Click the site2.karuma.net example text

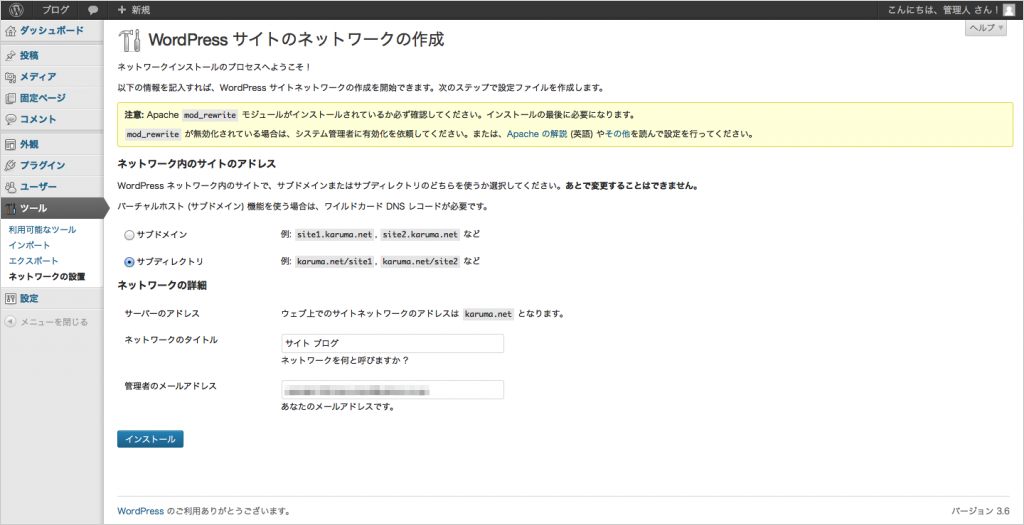point(421,234)
